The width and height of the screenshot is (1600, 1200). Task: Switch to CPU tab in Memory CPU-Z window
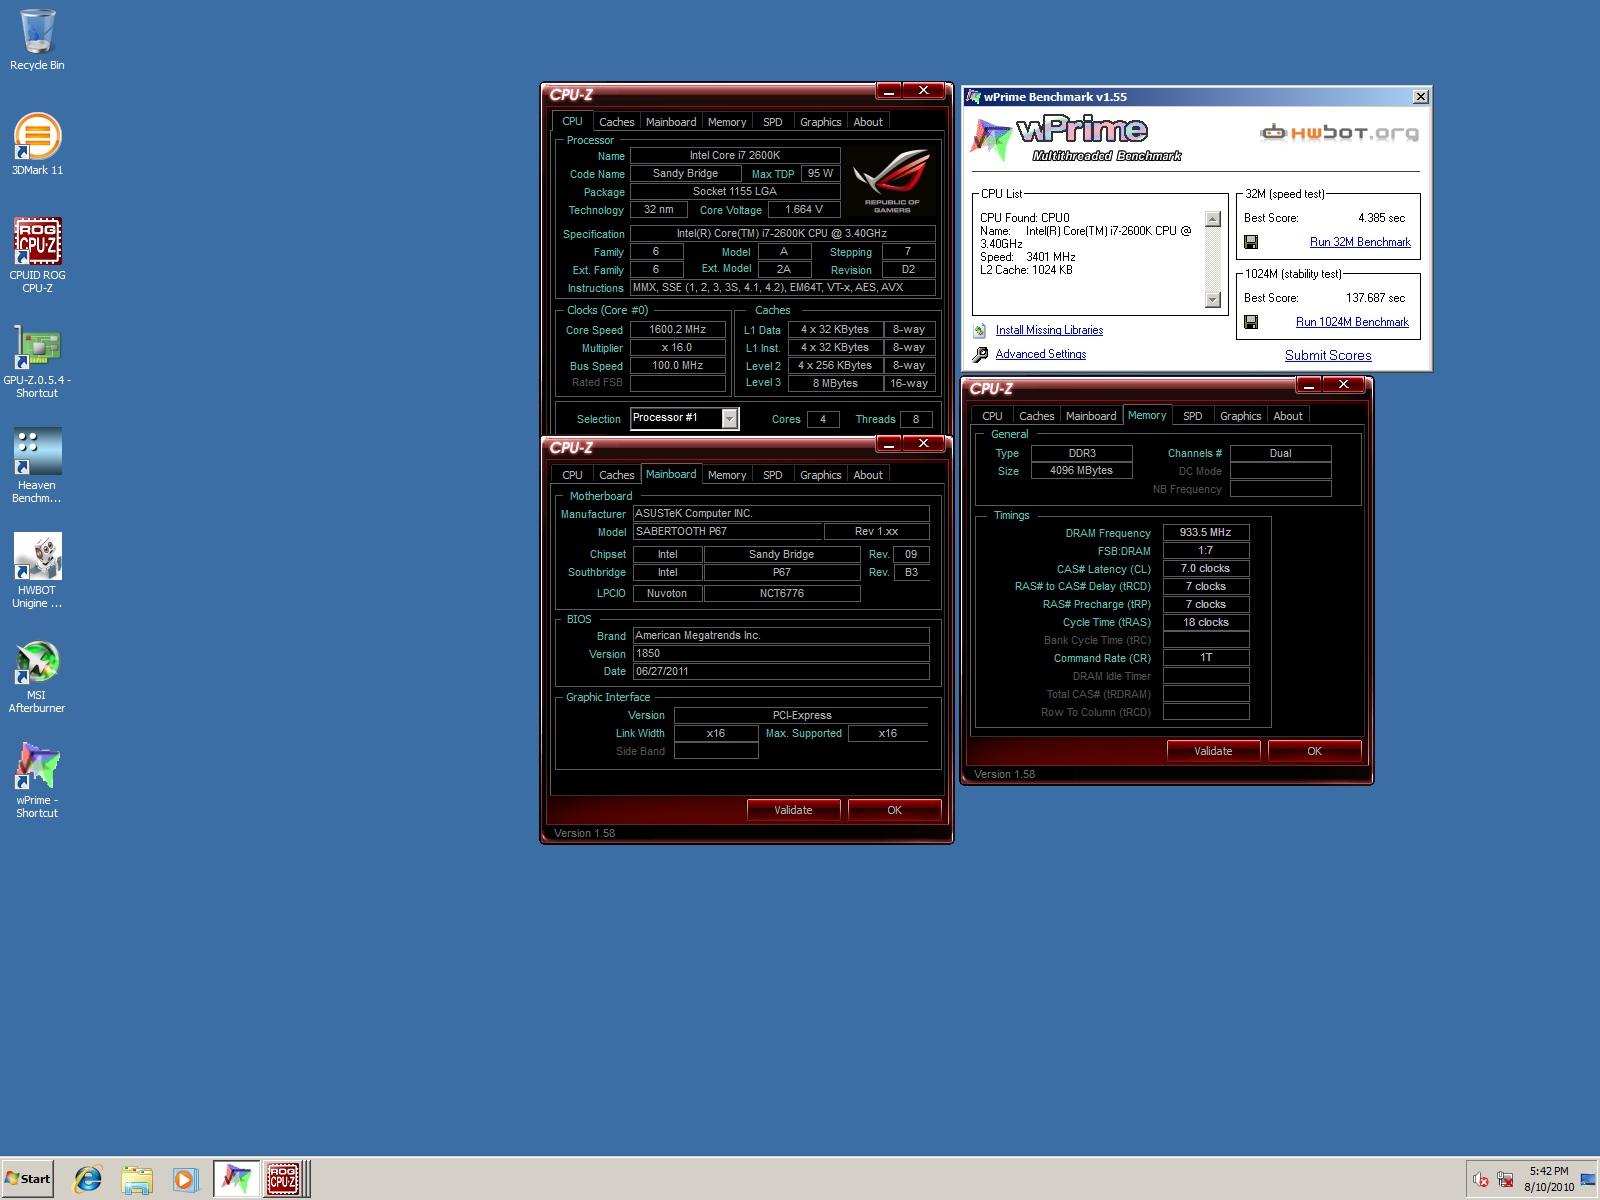click(x=992, y=416)
